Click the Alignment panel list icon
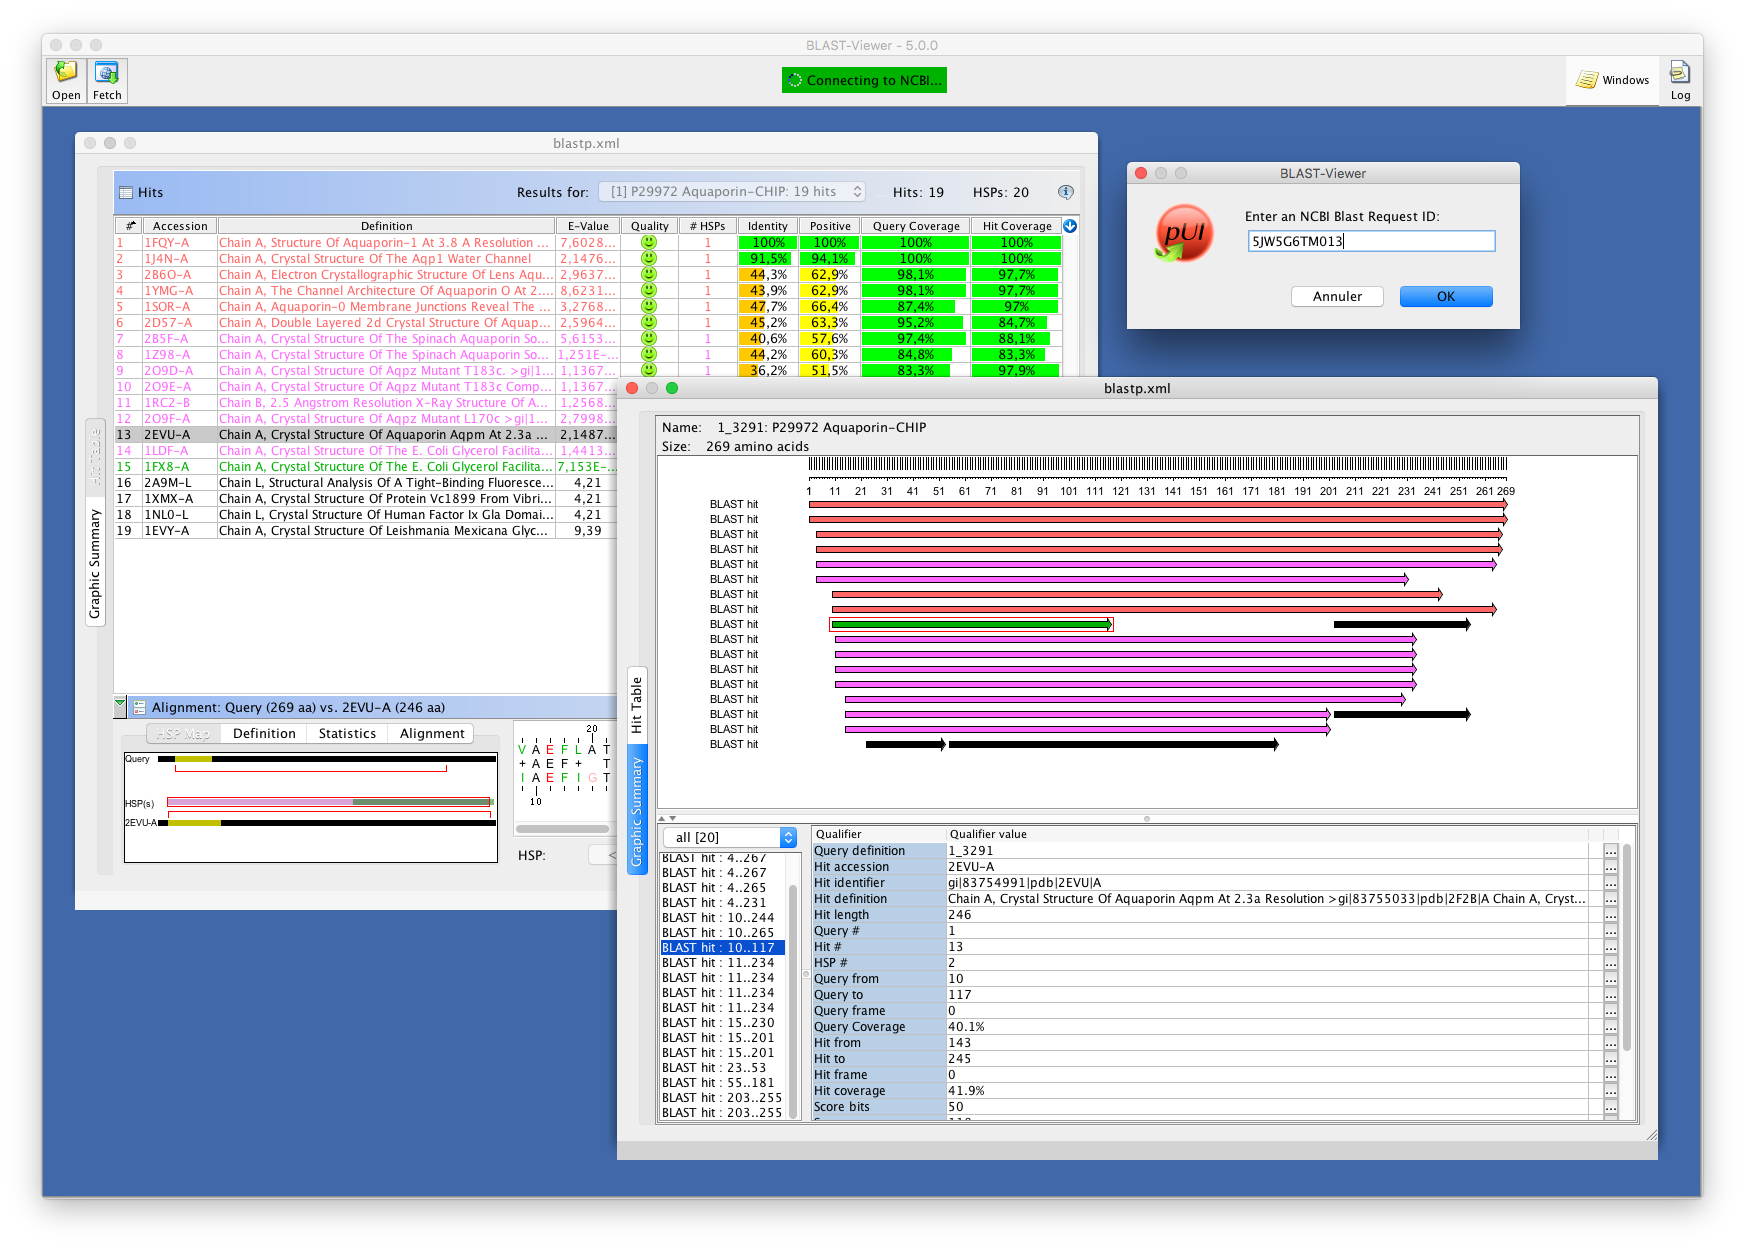The height and width of the screenshot is (1249, 1745). [x=140, y=707]
